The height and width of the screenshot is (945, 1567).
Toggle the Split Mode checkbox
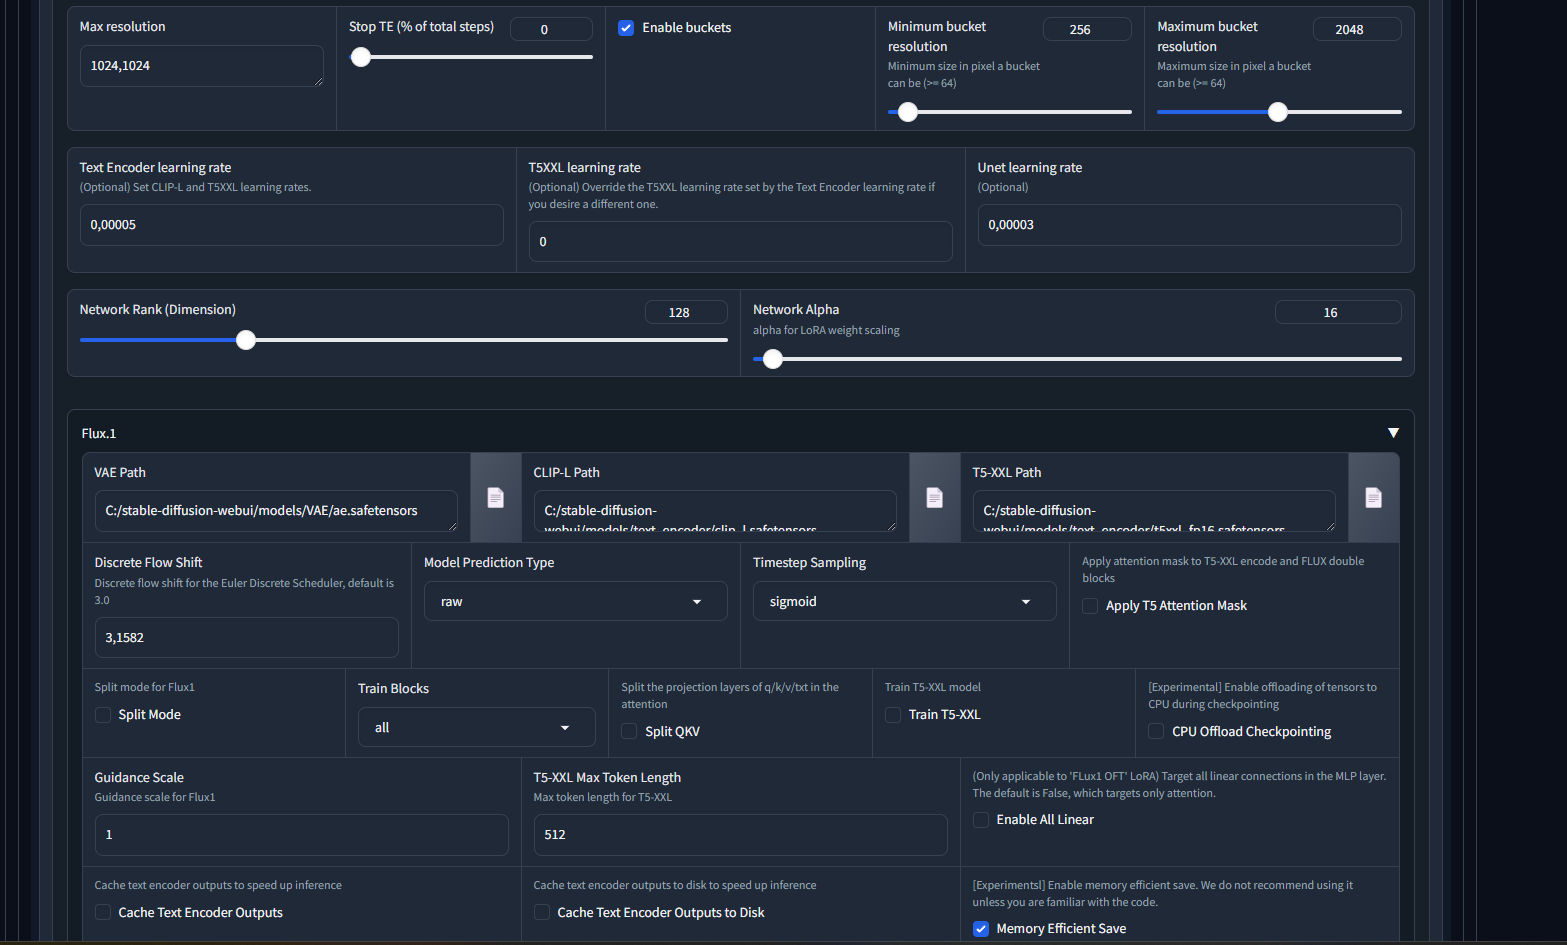[103, 715]
